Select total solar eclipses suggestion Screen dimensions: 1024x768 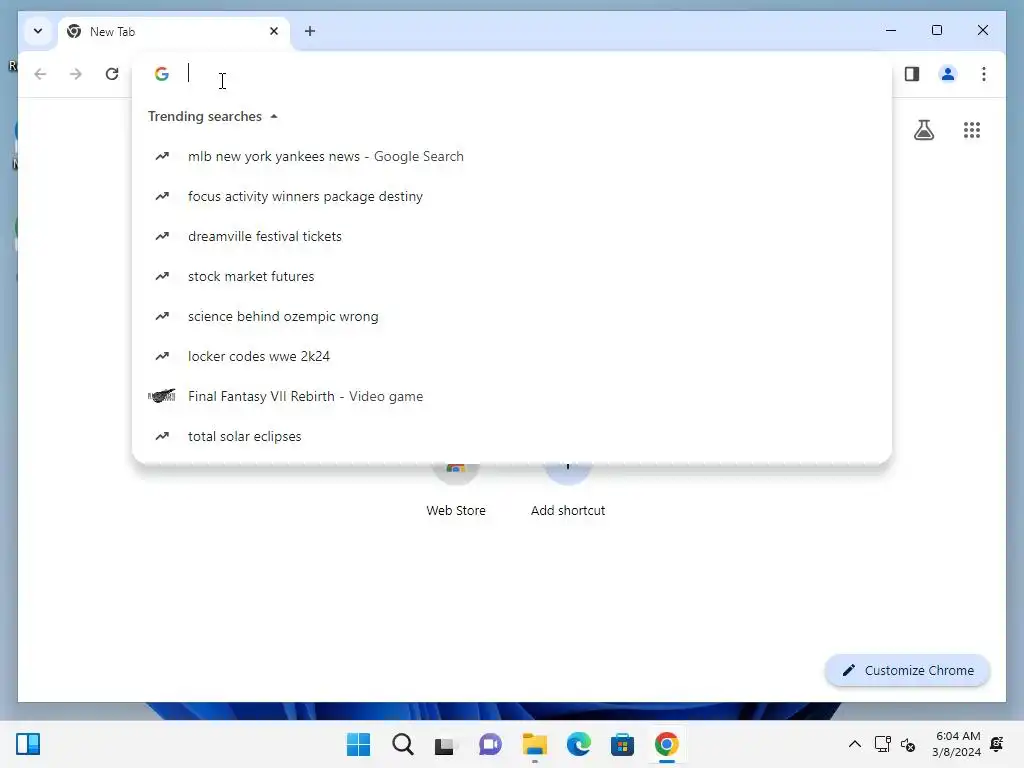point(511,436)
